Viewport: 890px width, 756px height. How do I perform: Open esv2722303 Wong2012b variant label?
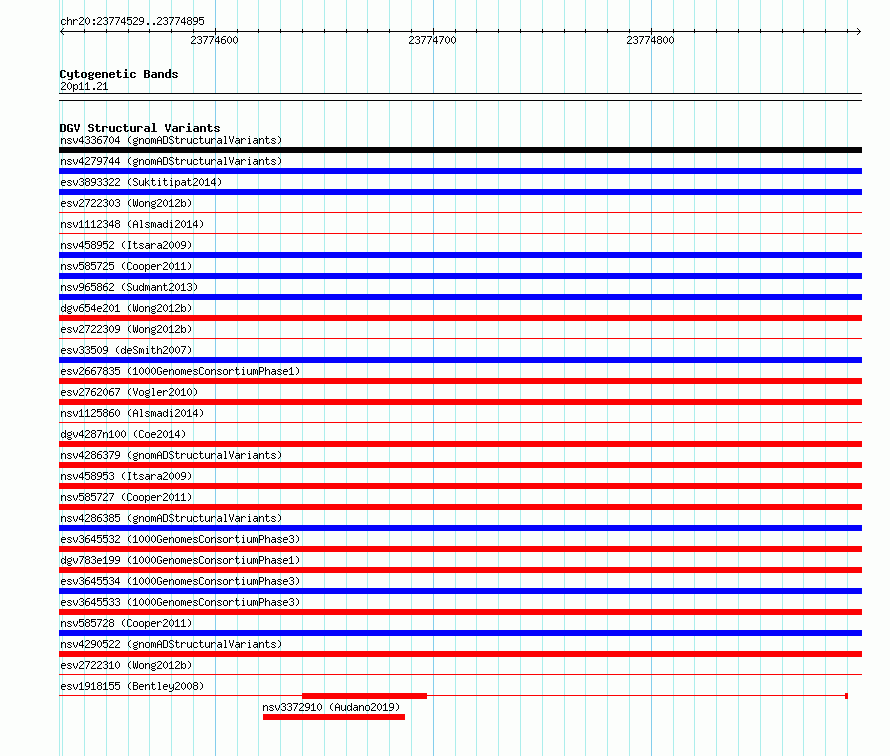point(126,203)
